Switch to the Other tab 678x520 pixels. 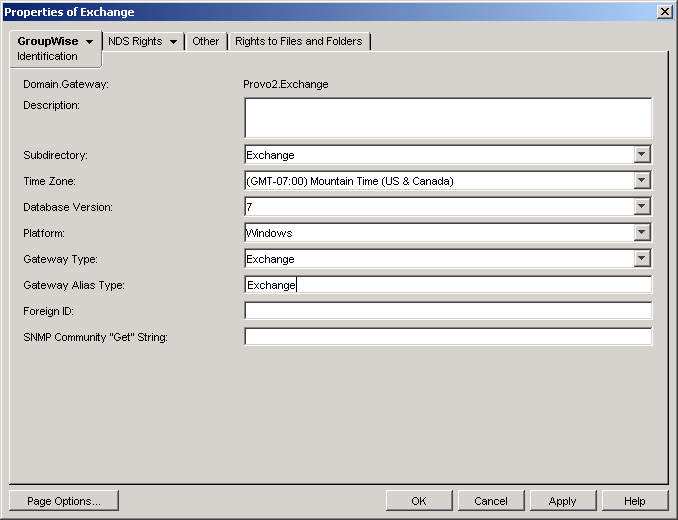[205, 41]
